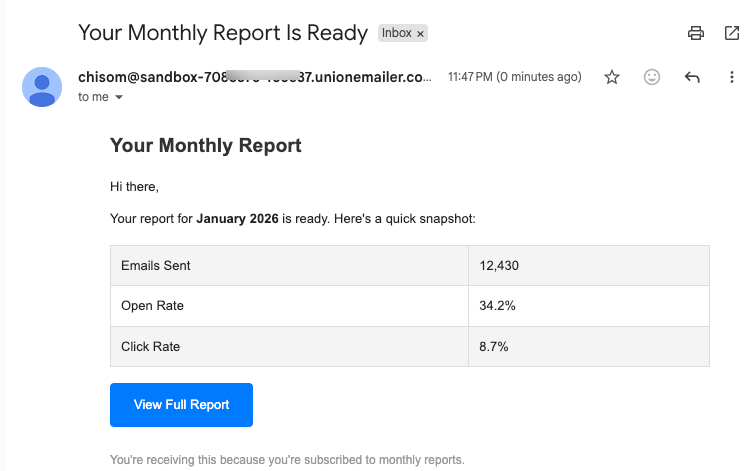Click the Open Rate value 34.2%
Image resolution: width=756 pixels, height=471 pixels.
497,306
